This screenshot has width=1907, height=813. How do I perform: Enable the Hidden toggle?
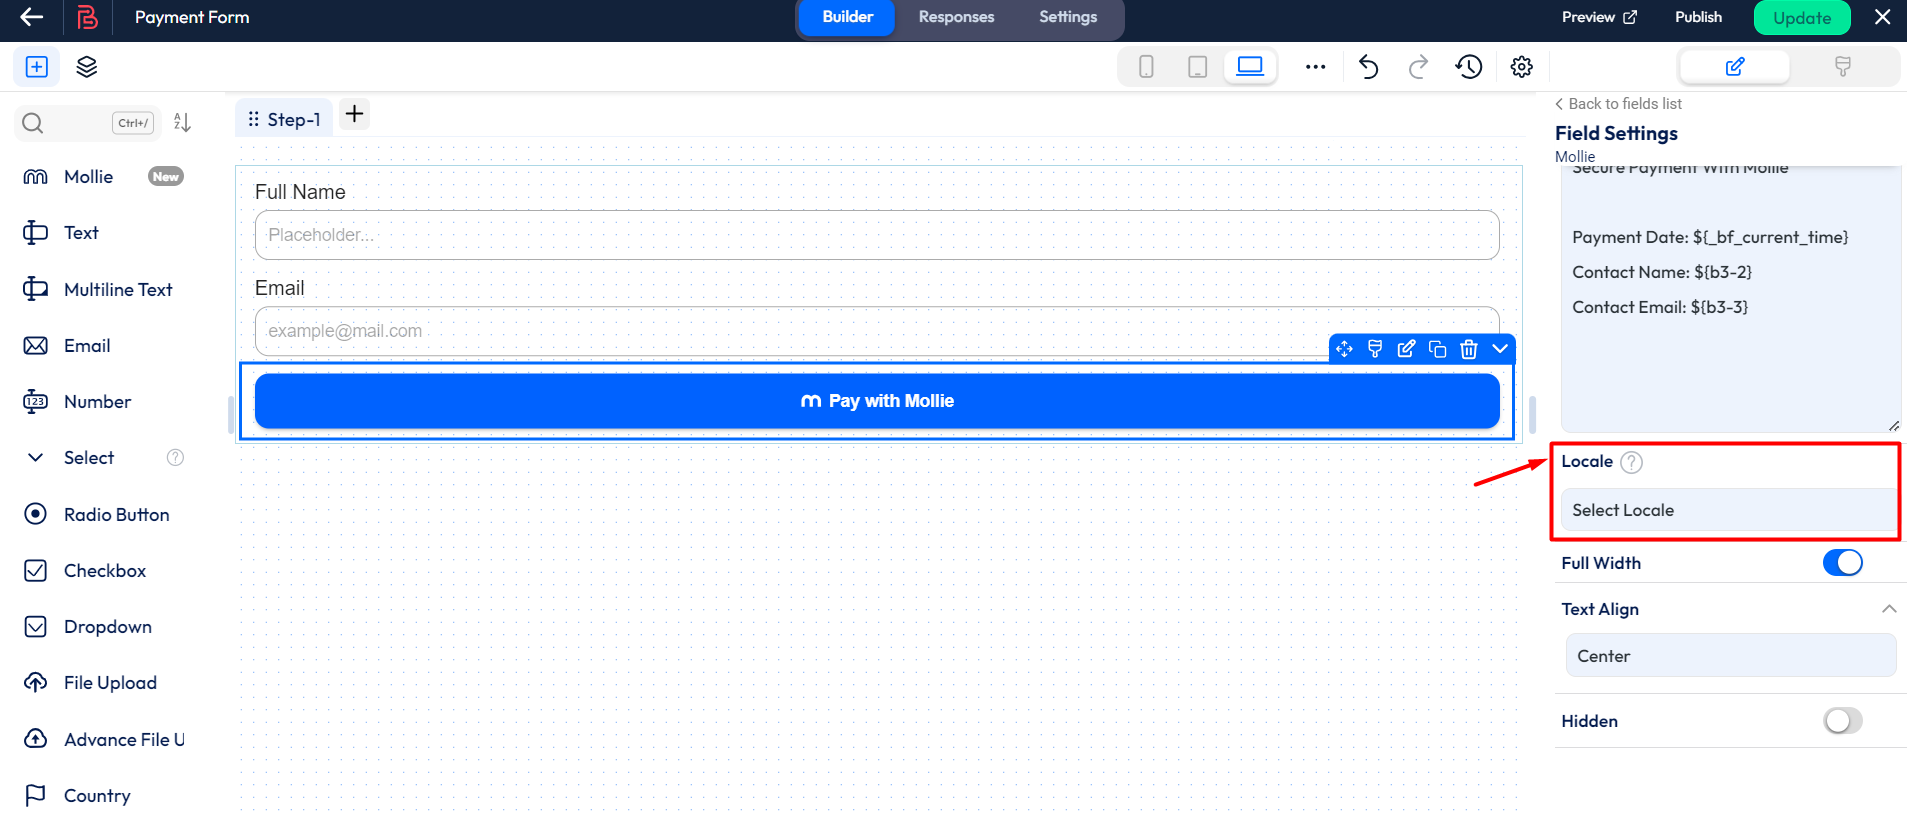pos(1842,721)
